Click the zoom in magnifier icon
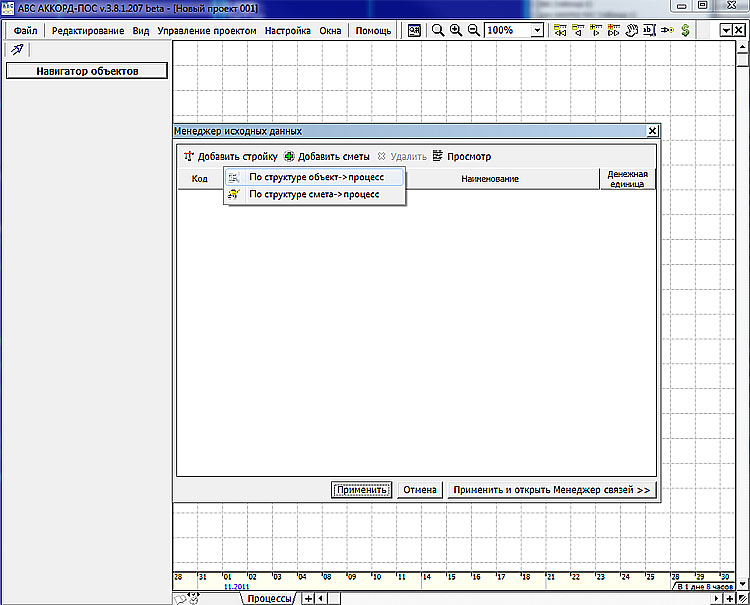The image size is (750, 605). [x=456, y=30]
